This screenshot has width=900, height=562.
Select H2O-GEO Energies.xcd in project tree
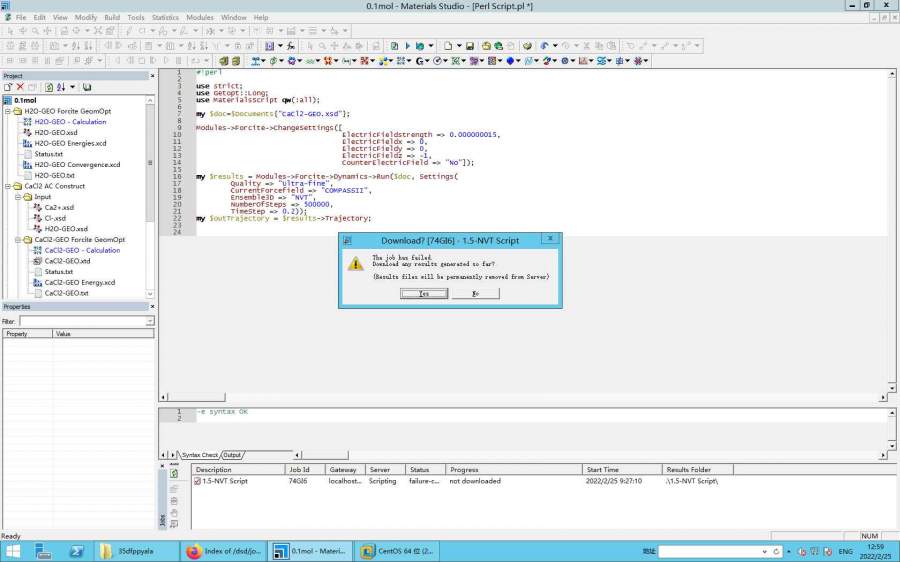(x=70, y=143)
